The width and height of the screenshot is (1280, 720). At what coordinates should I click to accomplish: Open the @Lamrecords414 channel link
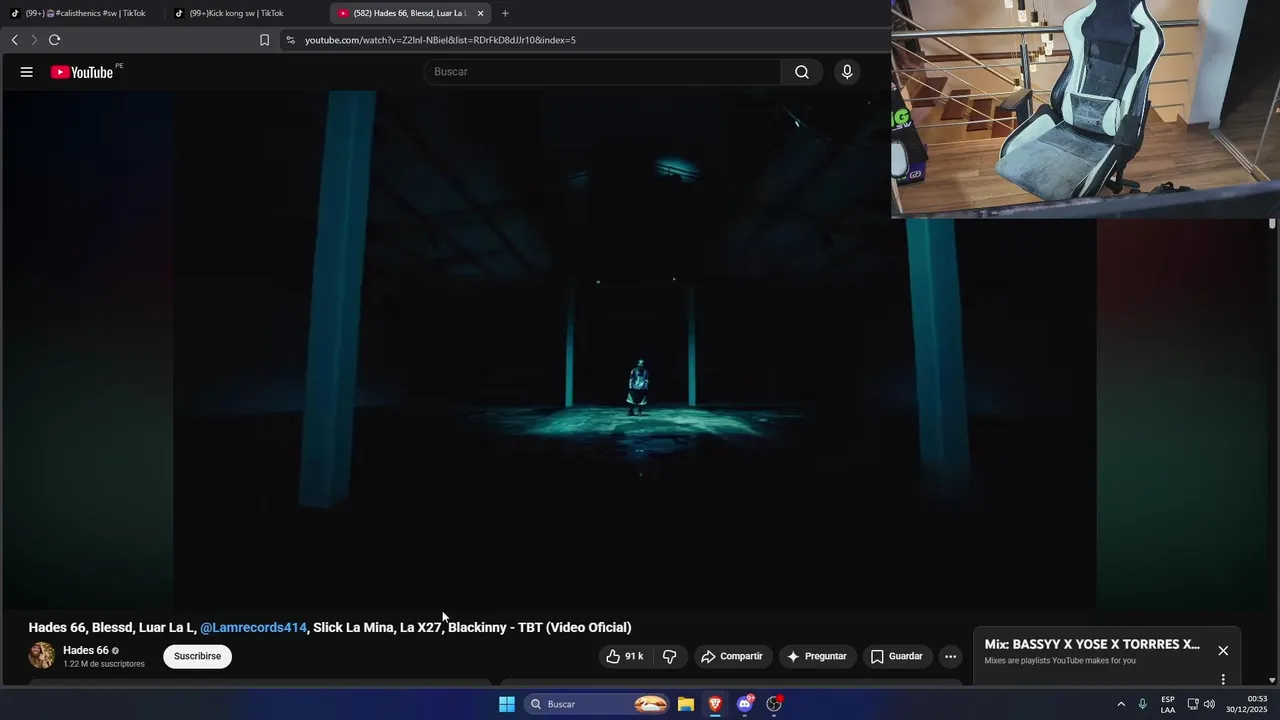pyautogui.click(x=253, y=627)
